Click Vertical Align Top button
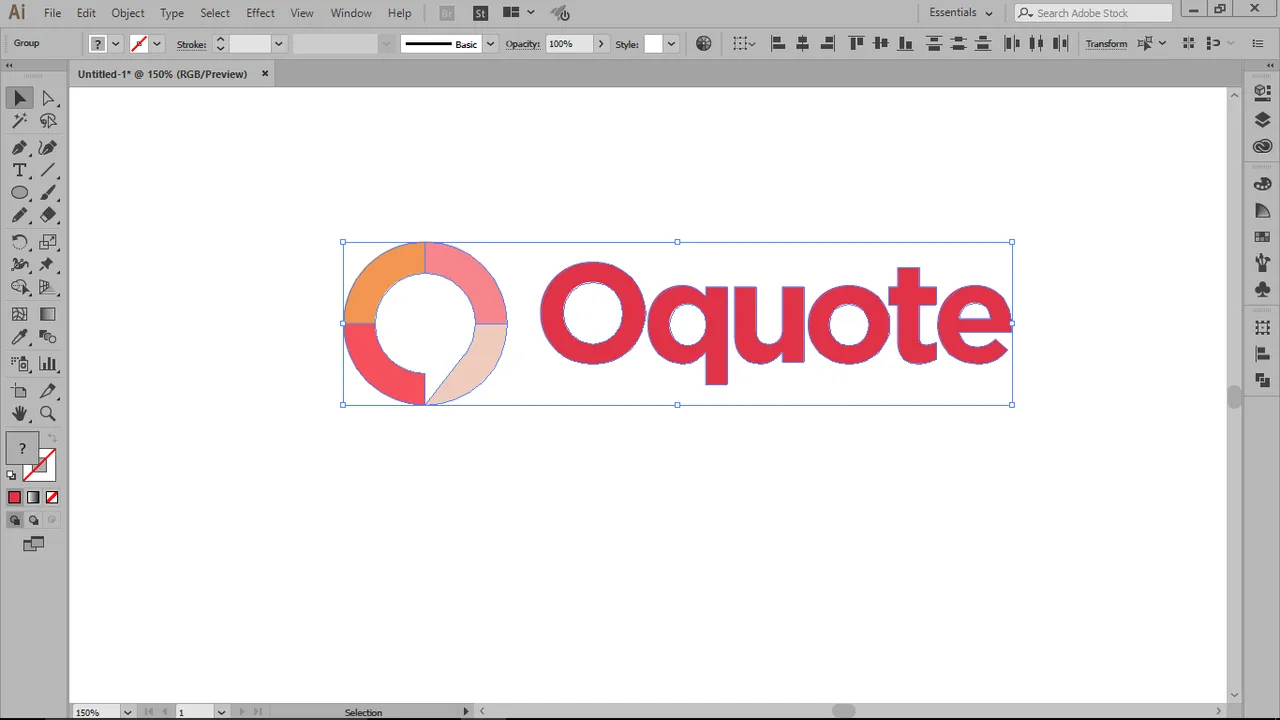The width and height of the screenshot is (1280, 720). point(856,44)
